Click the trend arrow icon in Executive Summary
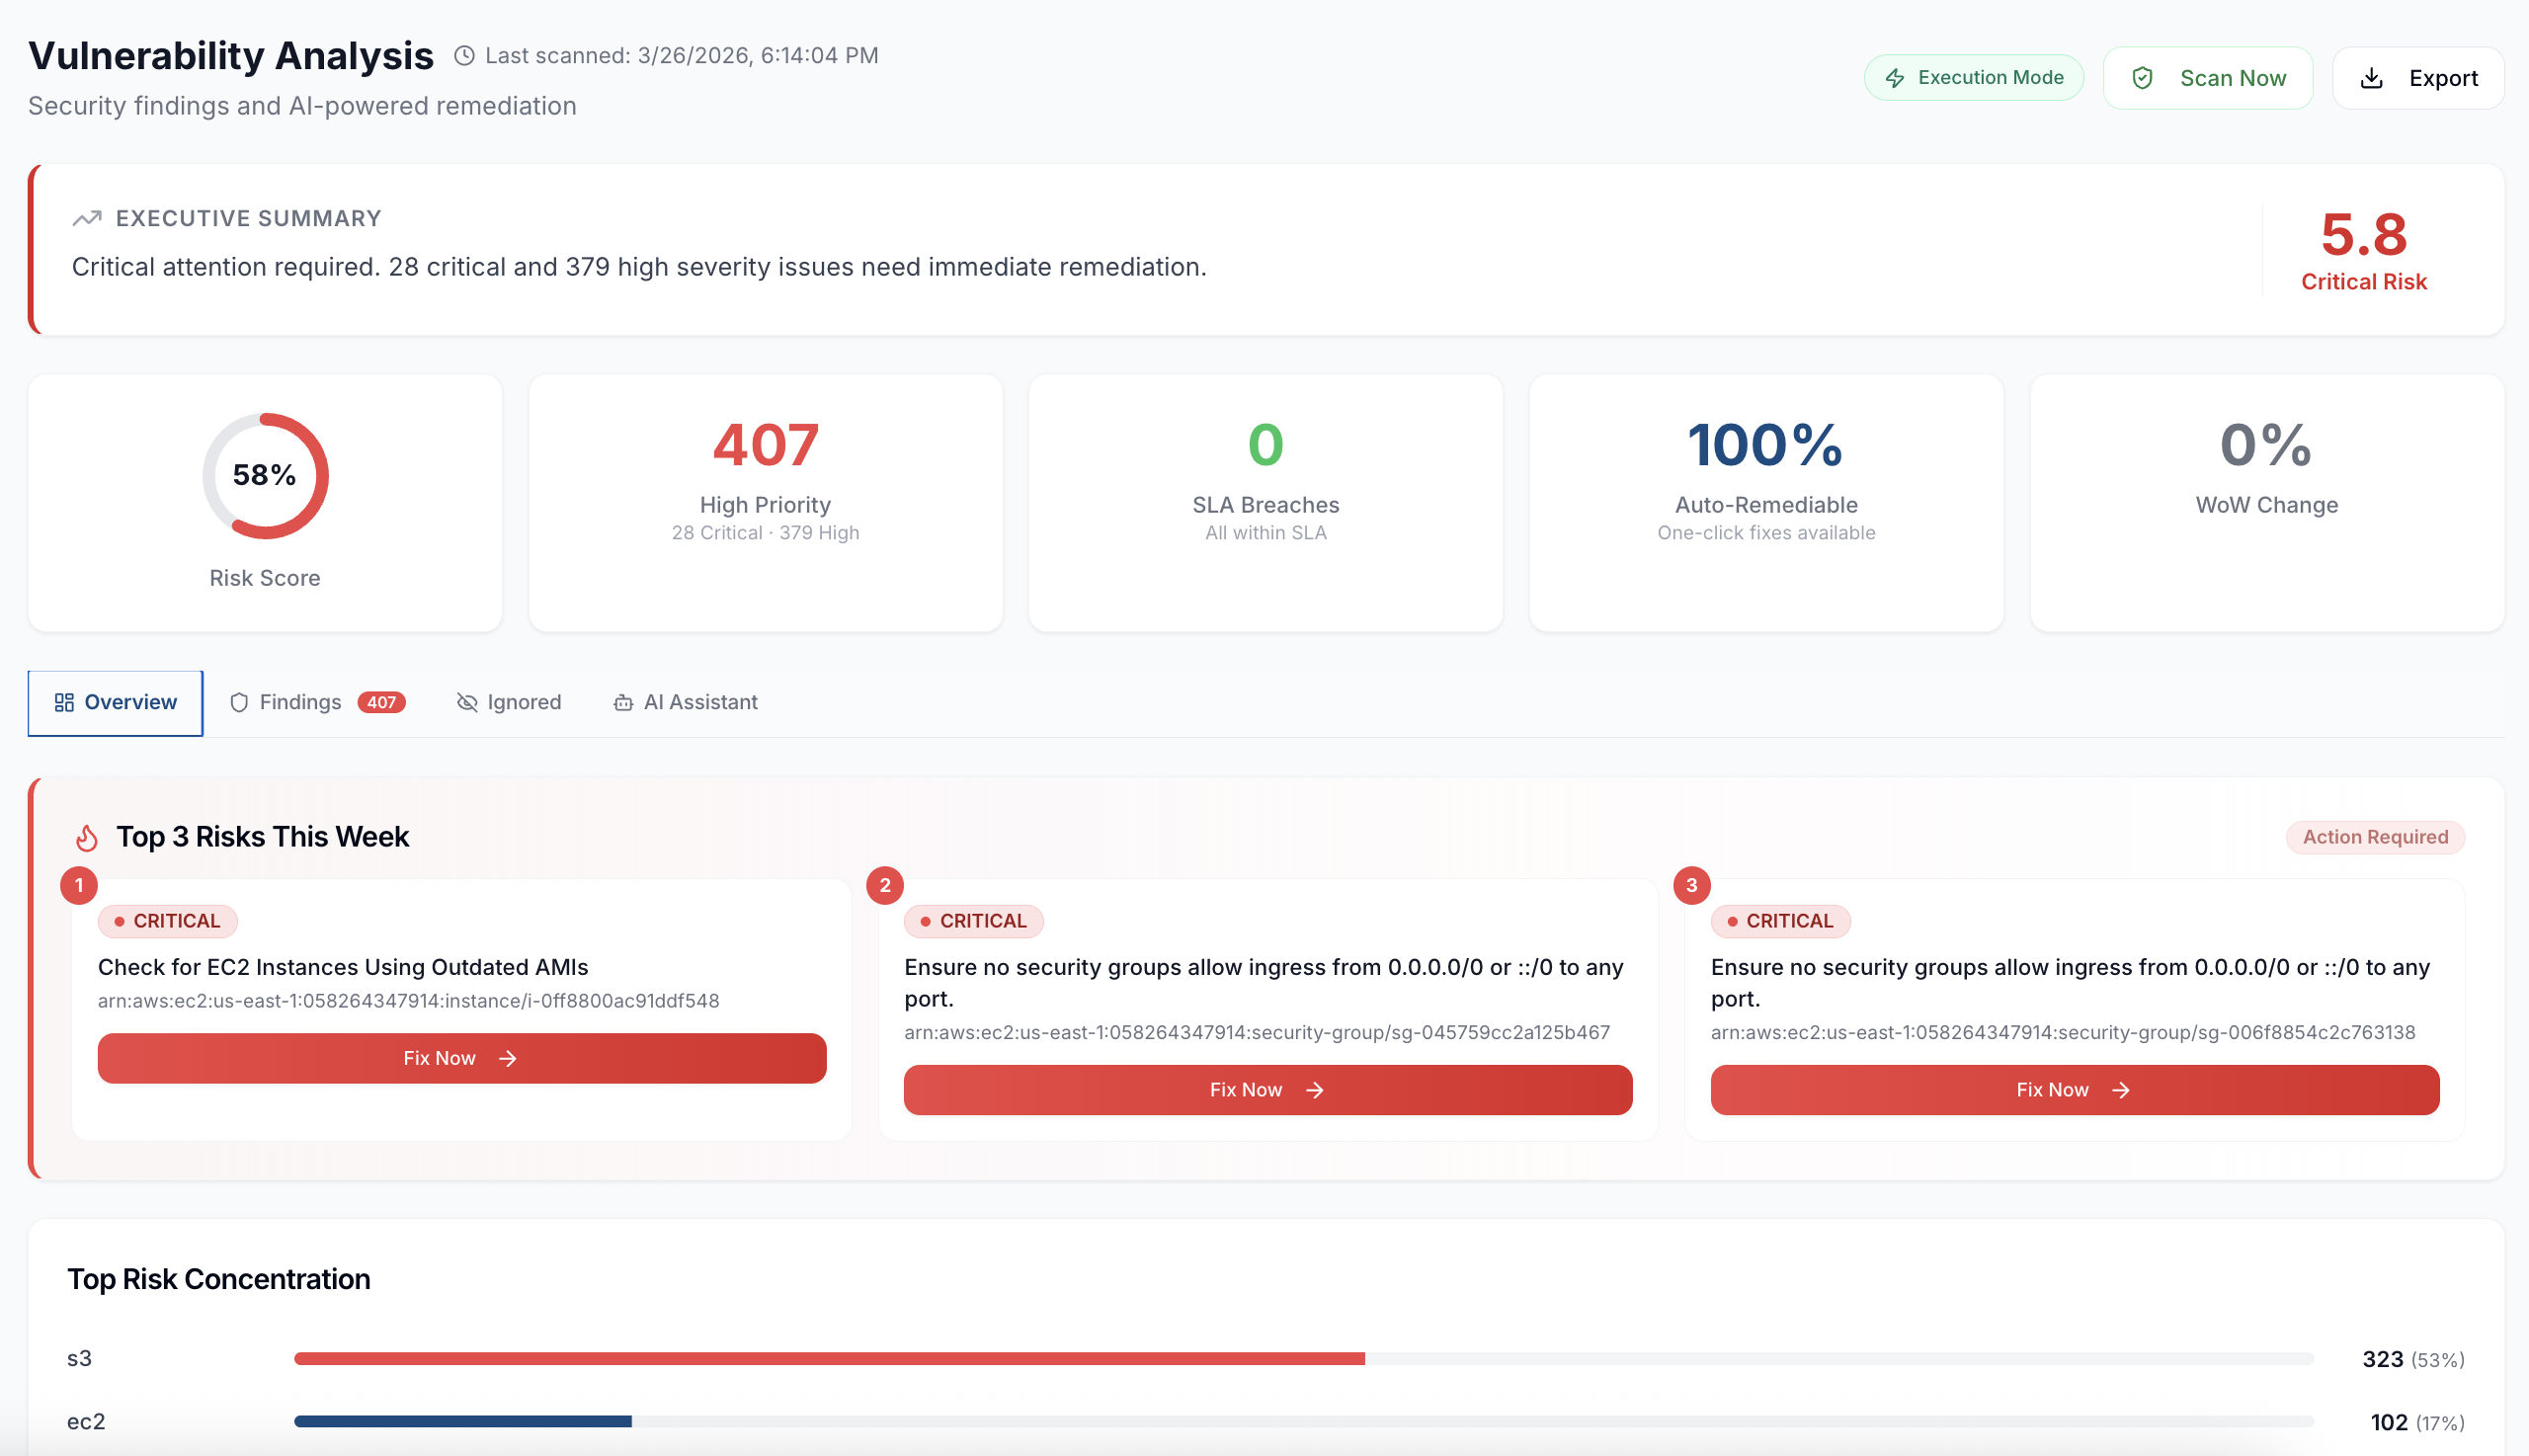 (86, 217)
